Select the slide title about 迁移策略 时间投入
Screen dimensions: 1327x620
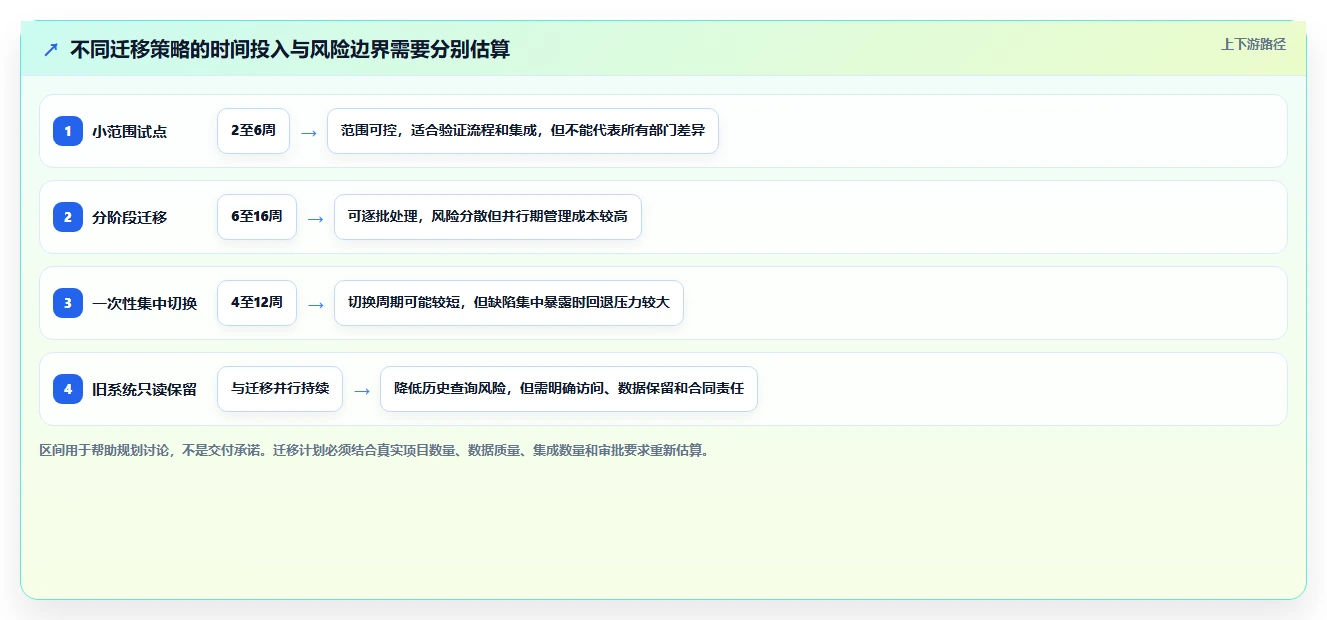(290, 49)
